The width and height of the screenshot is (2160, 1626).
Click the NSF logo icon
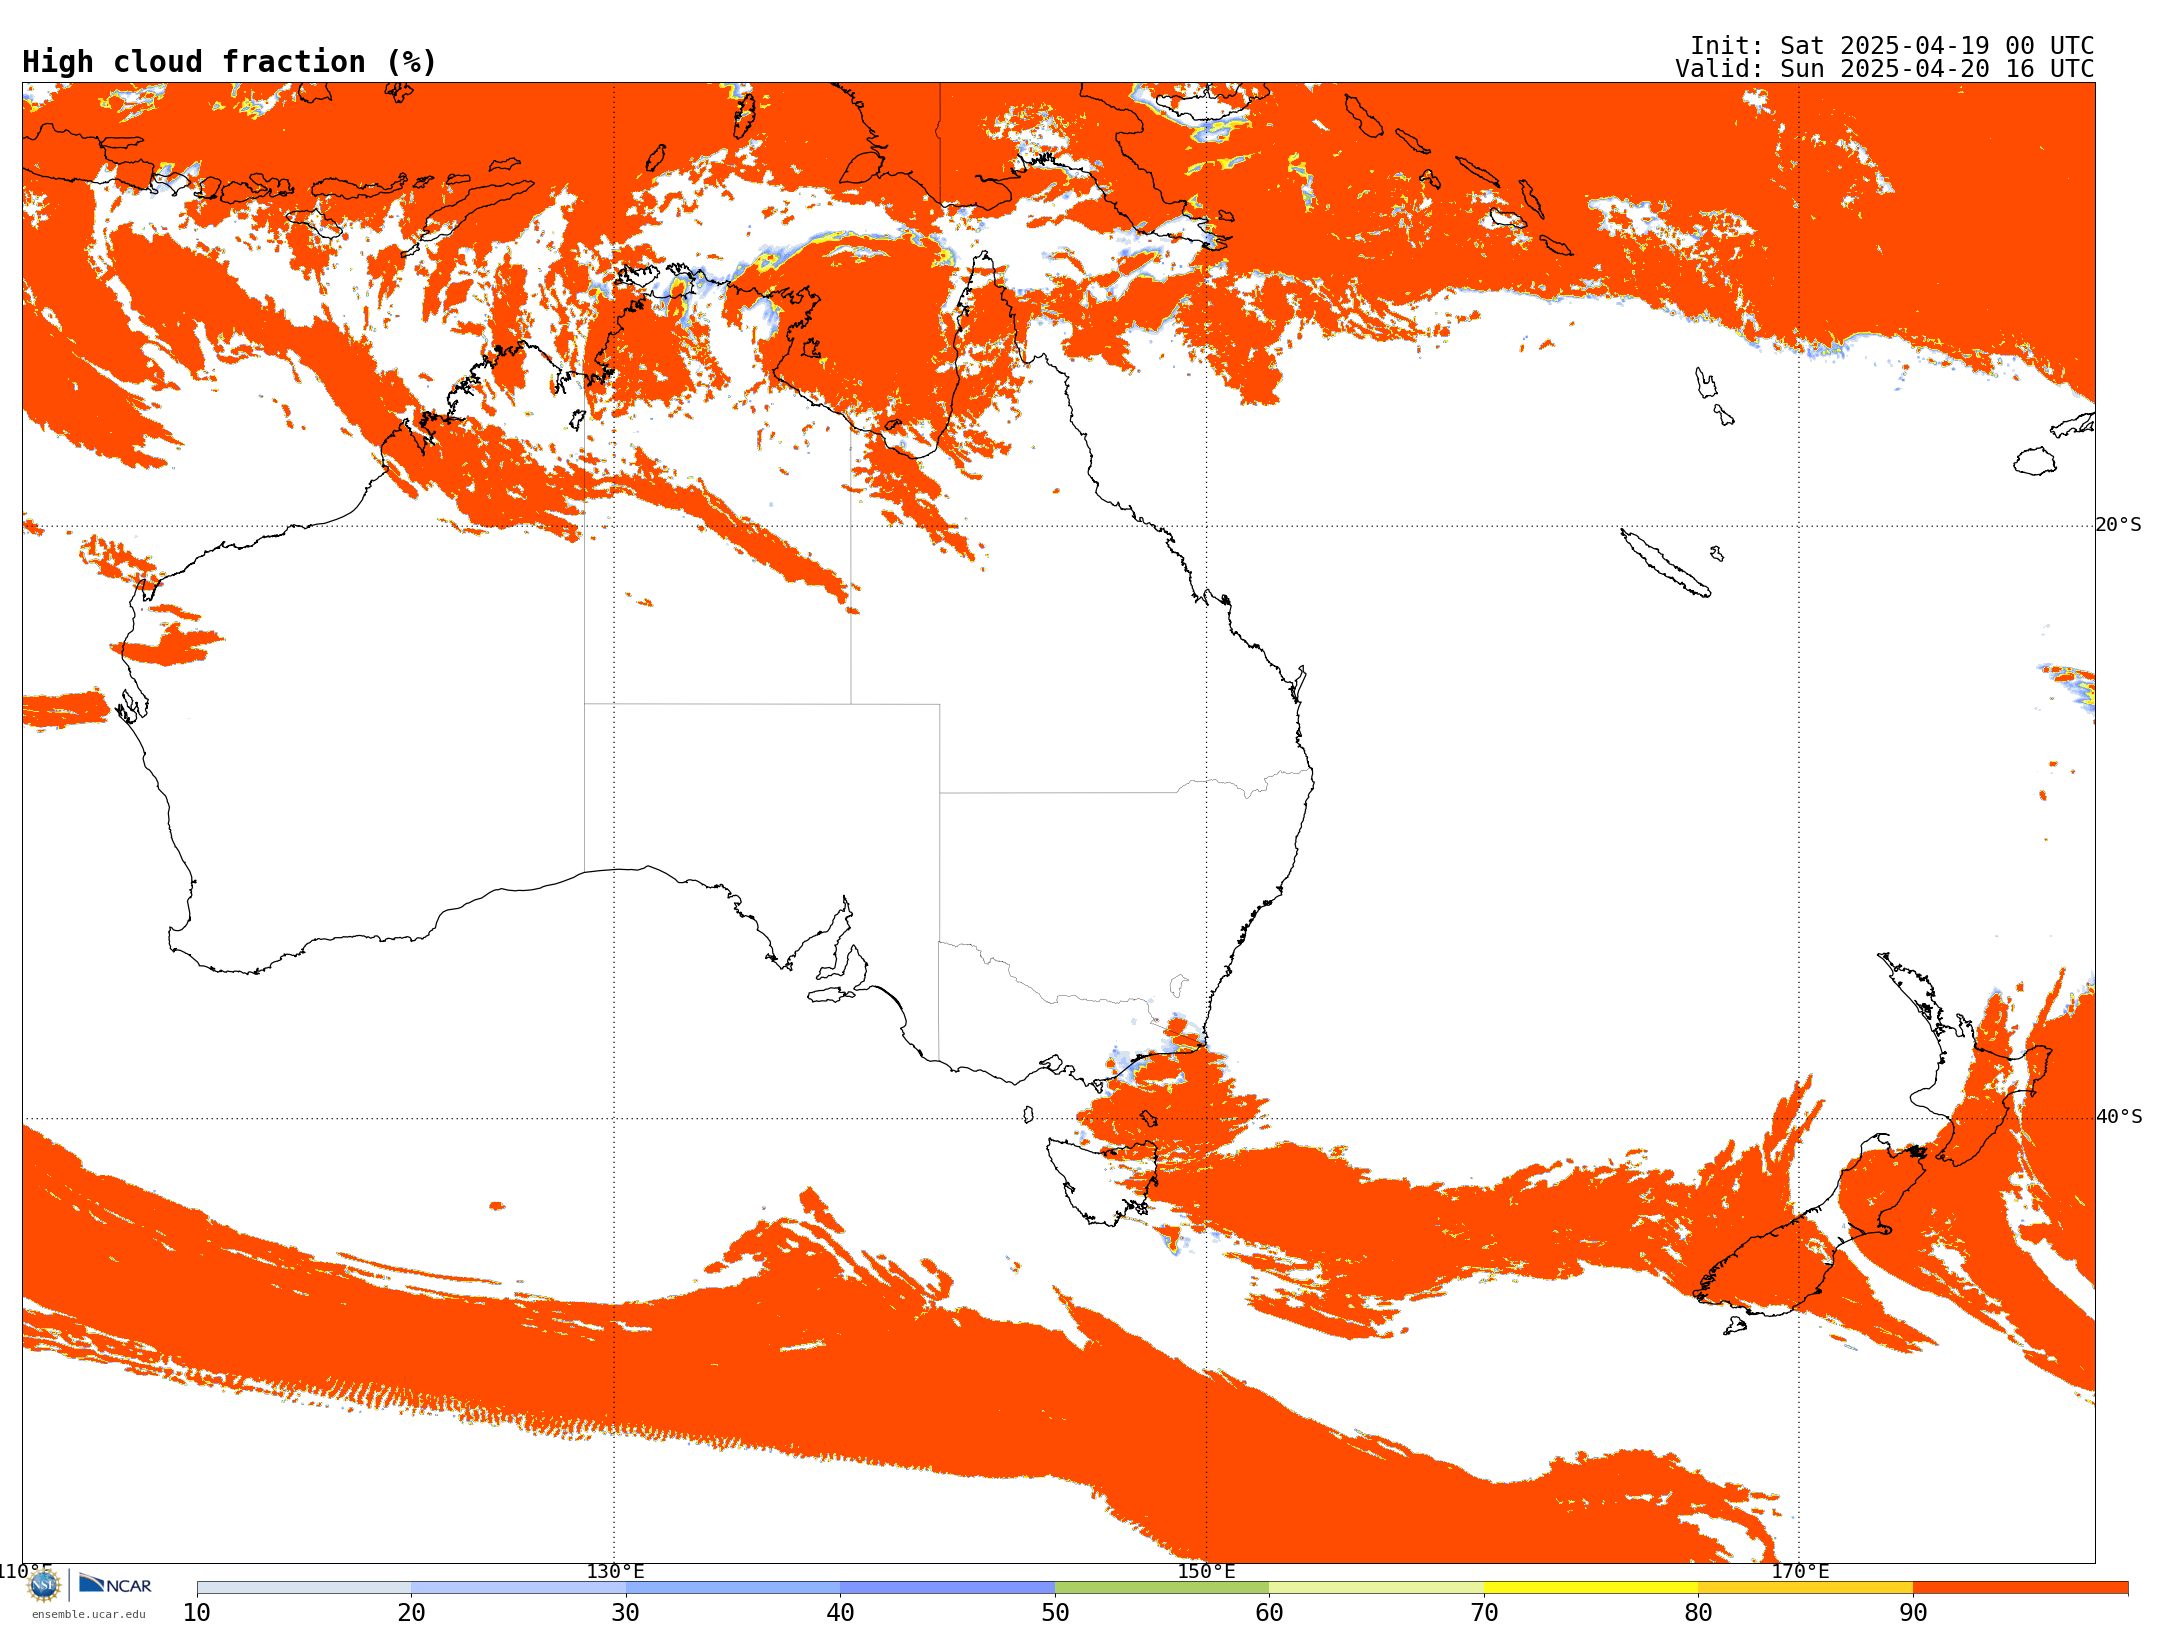tap(44, 1585)
